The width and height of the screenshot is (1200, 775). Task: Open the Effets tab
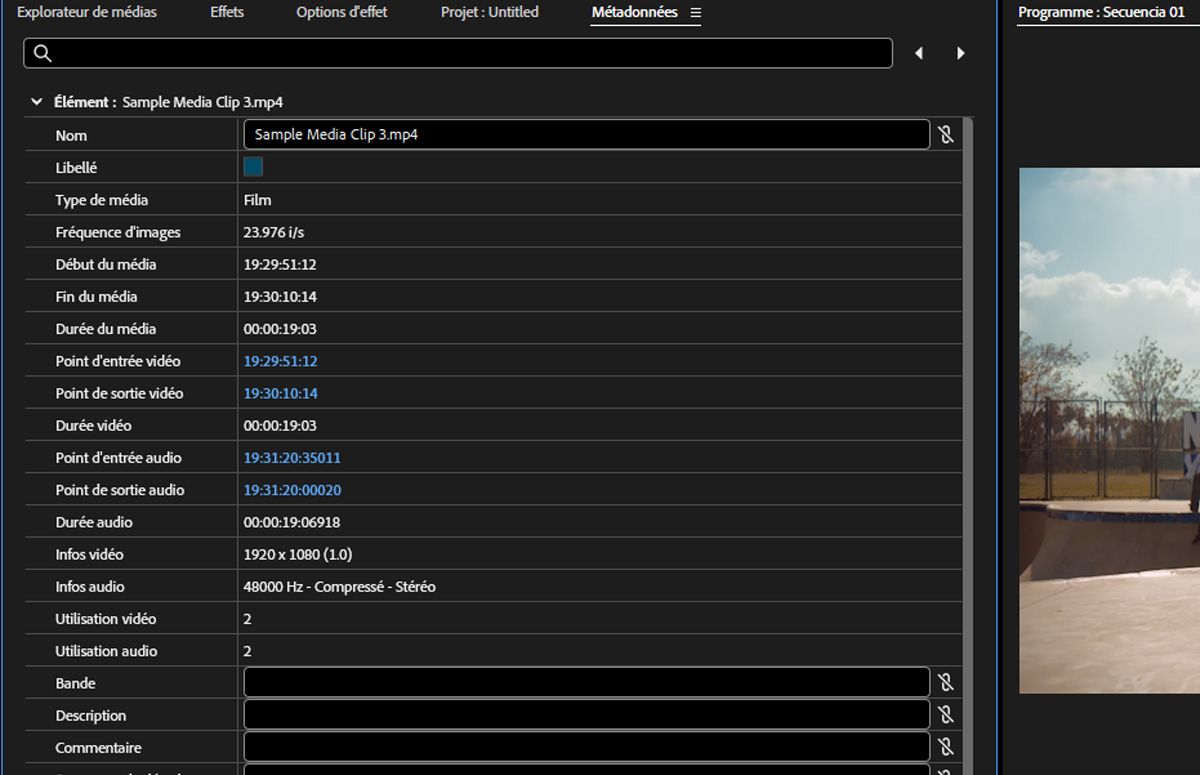point(227,13)
